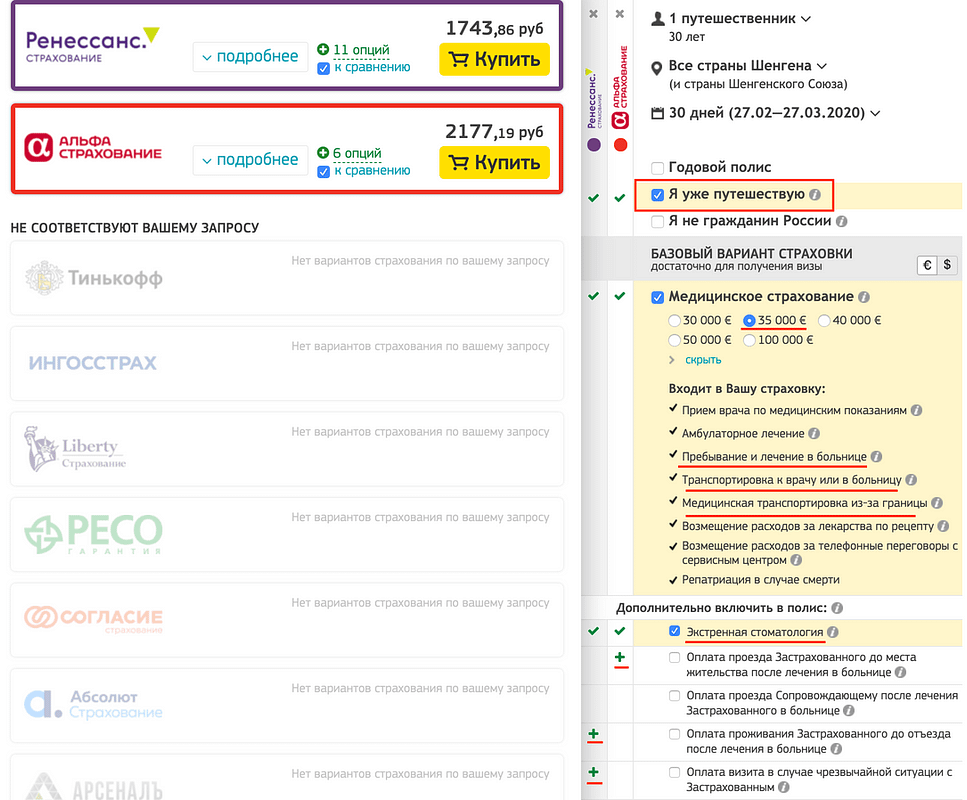This screenshot has width=967, height=800.
Task: Open info icon for Я уже путешествую
Action: [x=815, y=194]
